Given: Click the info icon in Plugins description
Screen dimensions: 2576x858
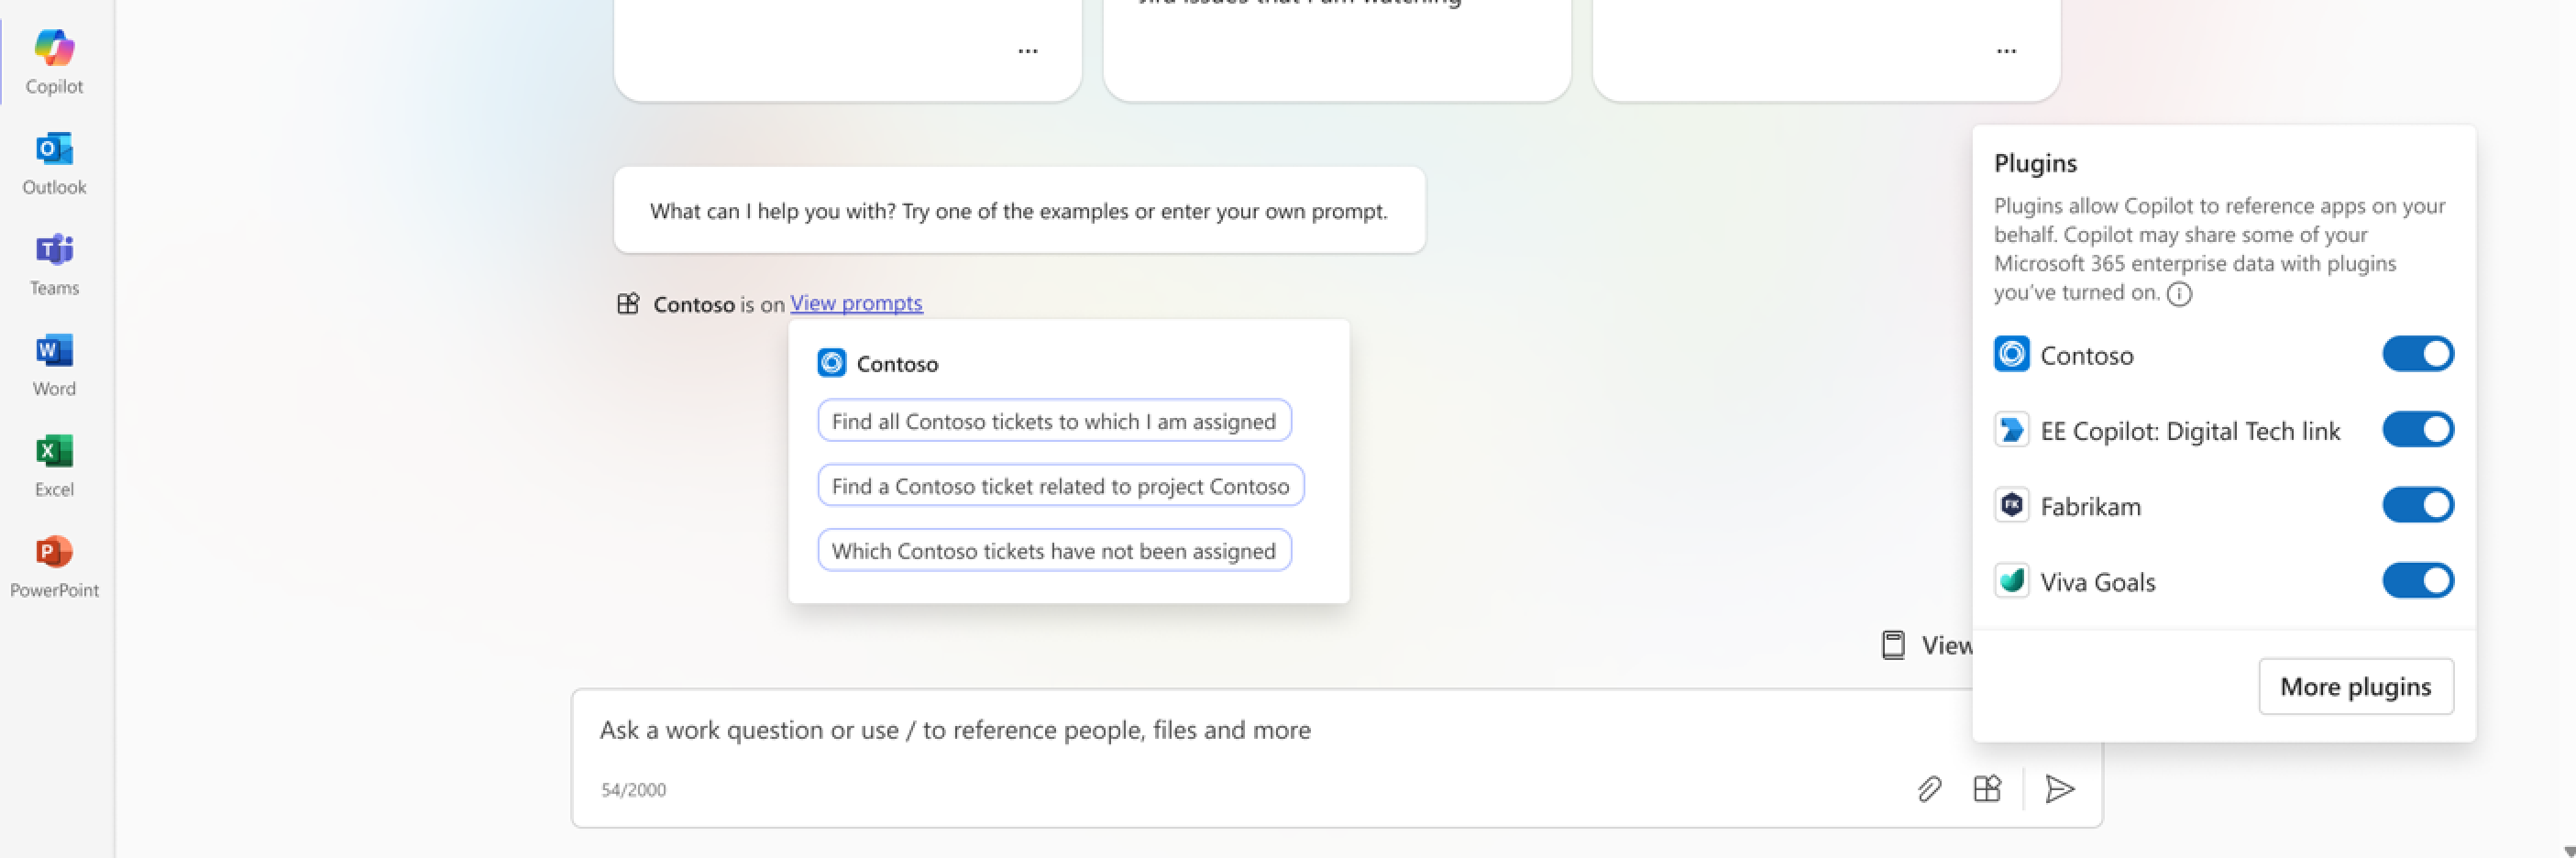Looking at the screenshot, I should [2179, 294].
